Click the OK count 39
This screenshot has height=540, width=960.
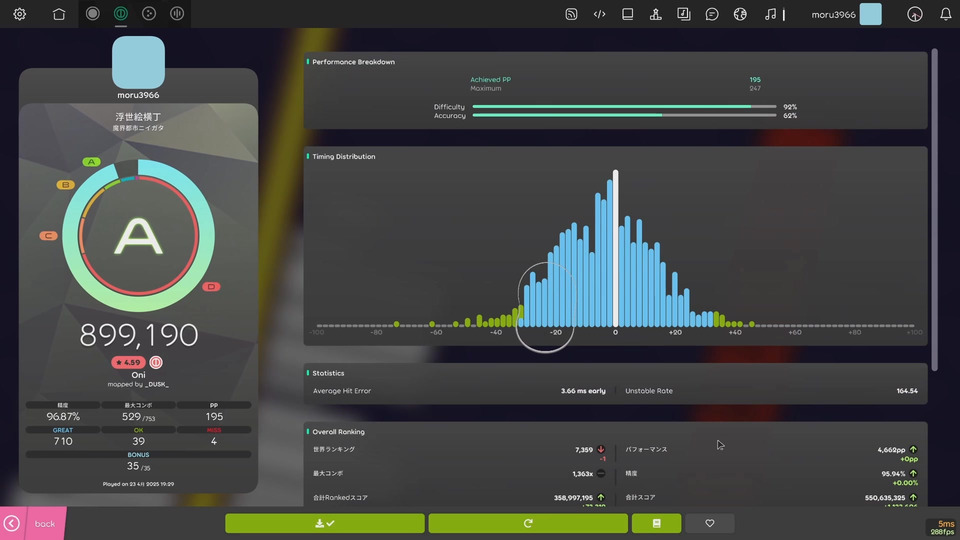click(138, 441)
